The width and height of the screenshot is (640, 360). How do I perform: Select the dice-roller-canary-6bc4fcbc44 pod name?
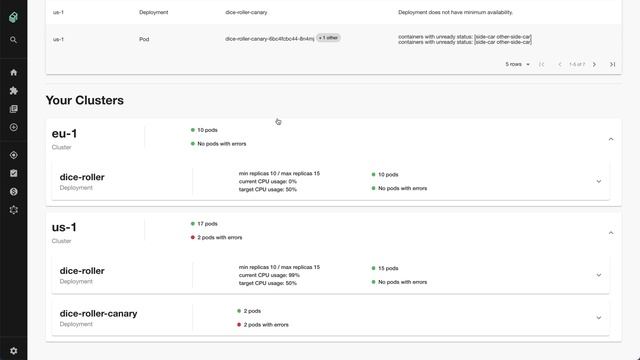269,39
